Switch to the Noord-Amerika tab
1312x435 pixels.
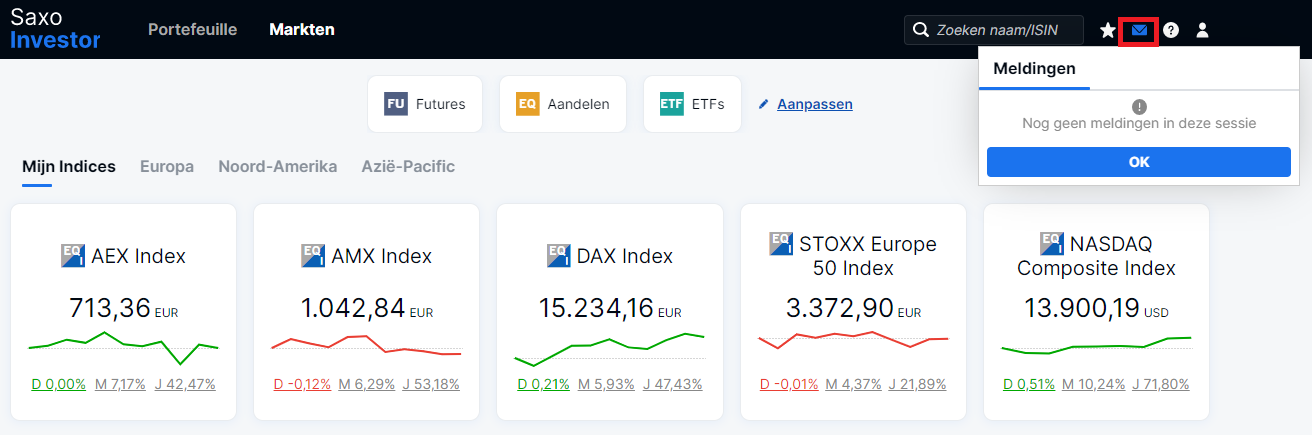[x=278, y=167]
